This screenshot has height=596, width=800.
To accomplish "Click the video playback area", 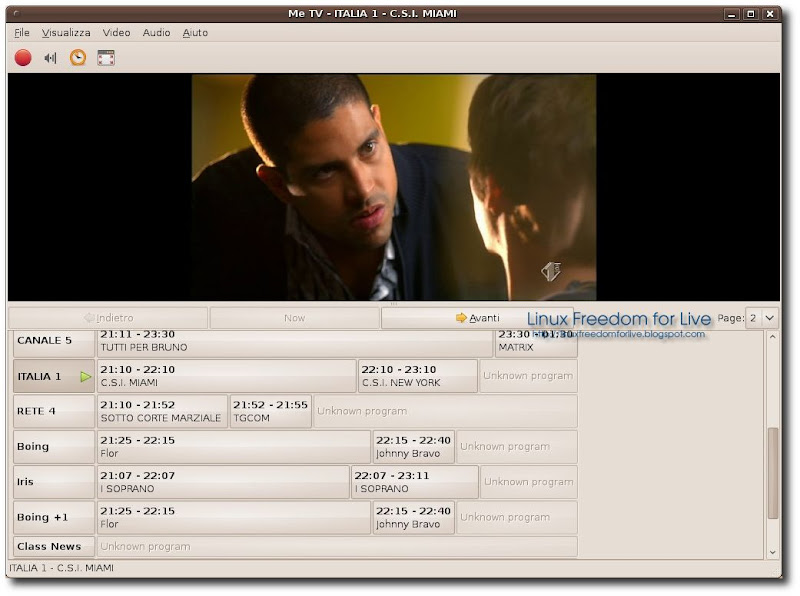I will point(394,187).
